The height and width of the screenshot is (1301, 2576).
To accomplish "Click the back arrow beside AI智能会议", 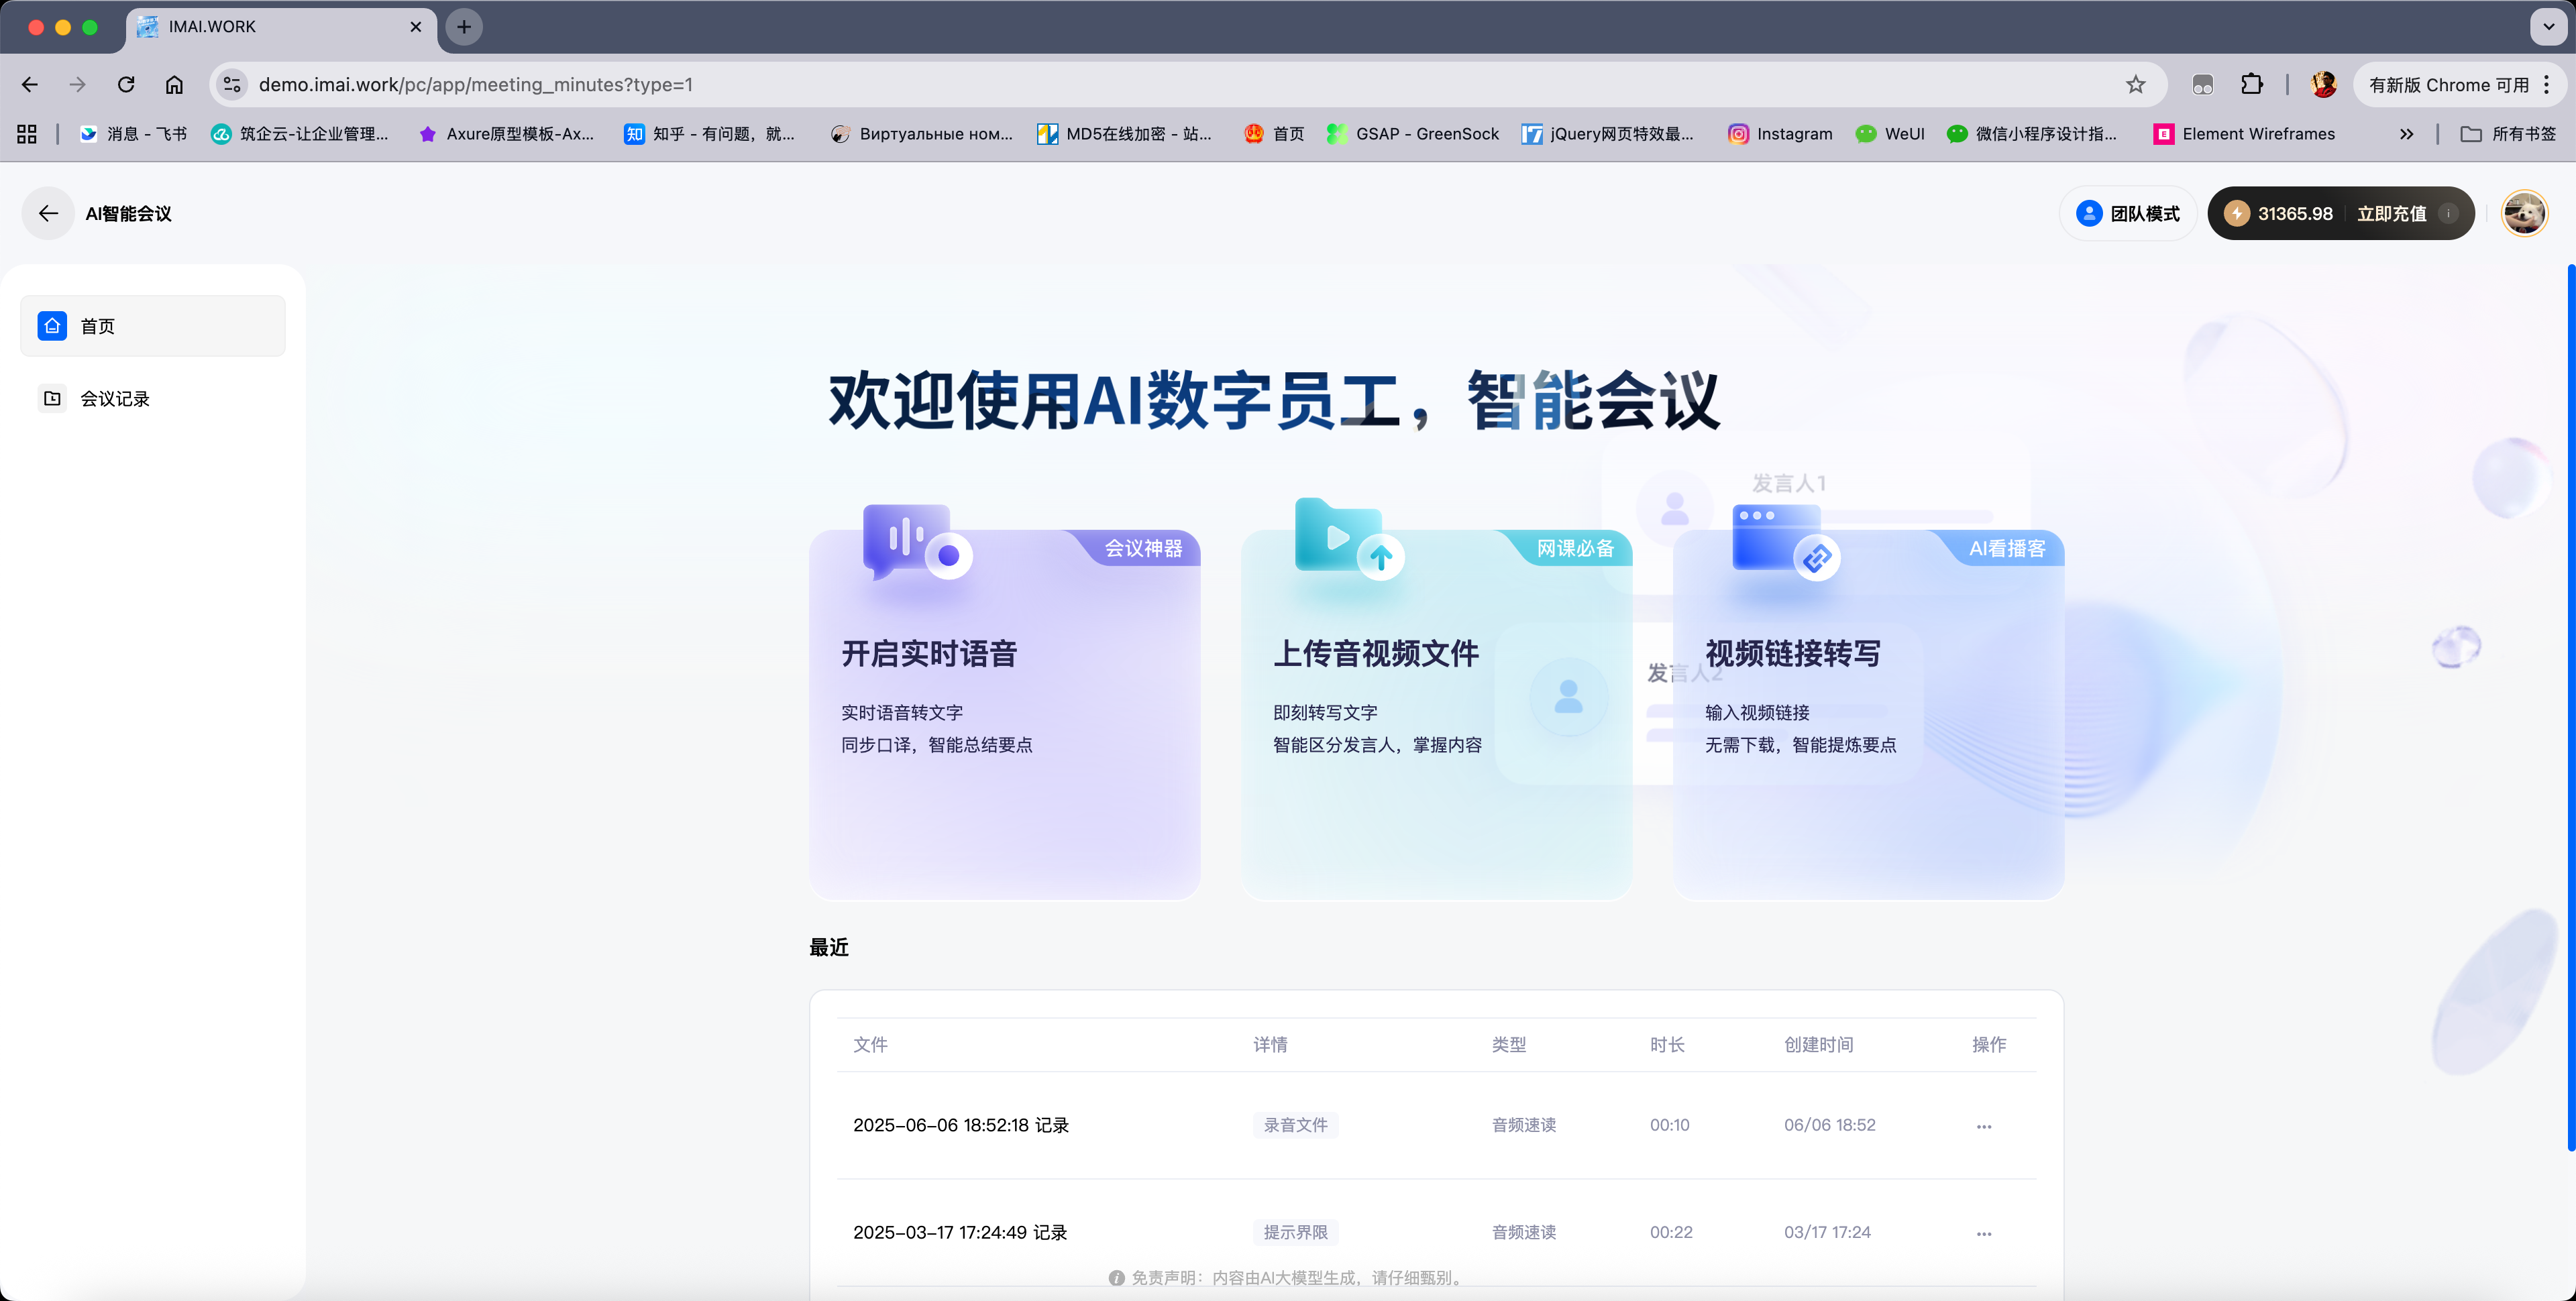I will (x=47, y=213).
